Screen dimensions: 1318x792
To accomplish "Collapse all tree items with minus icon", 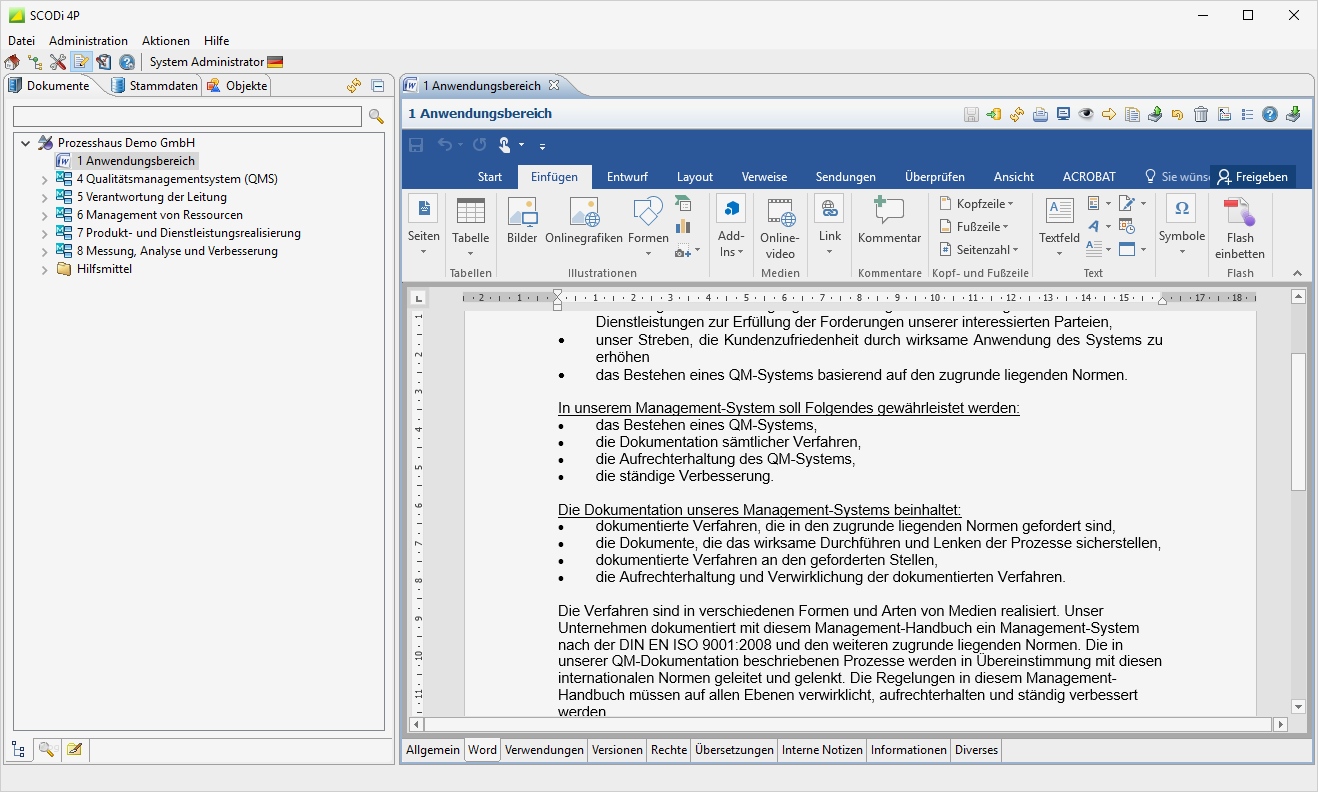I will click(377, 86).
